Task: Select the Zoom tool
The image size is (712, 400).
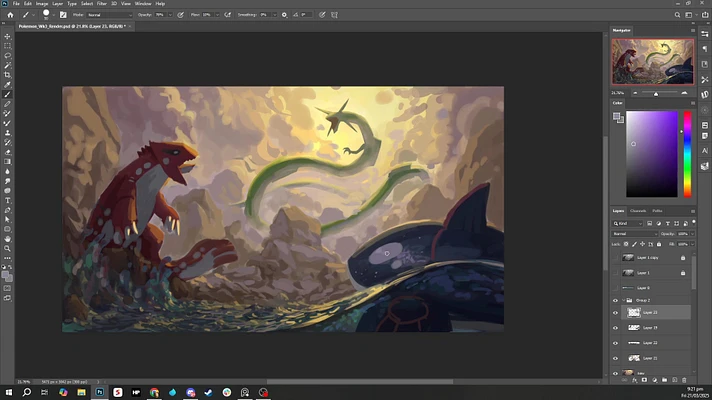Action: click(x=7, y=249)
